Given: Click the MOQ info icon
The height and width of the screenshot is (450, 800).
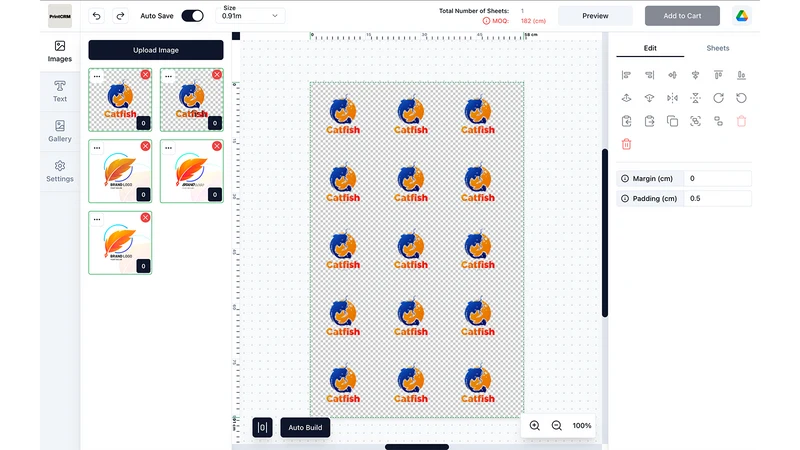Looking at the screenshot, I should [x=486, y=21].
